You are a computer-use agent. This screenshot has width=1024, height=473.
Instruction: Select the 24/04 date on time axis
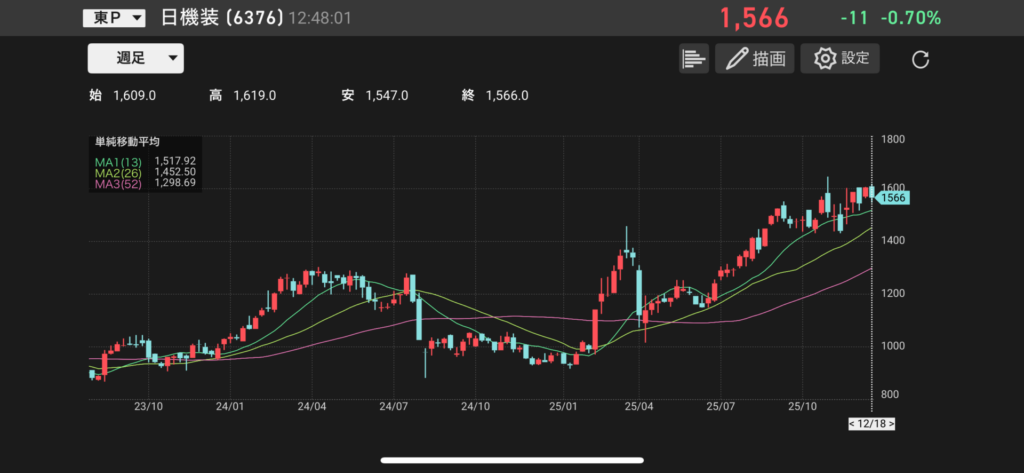(312, 407)
